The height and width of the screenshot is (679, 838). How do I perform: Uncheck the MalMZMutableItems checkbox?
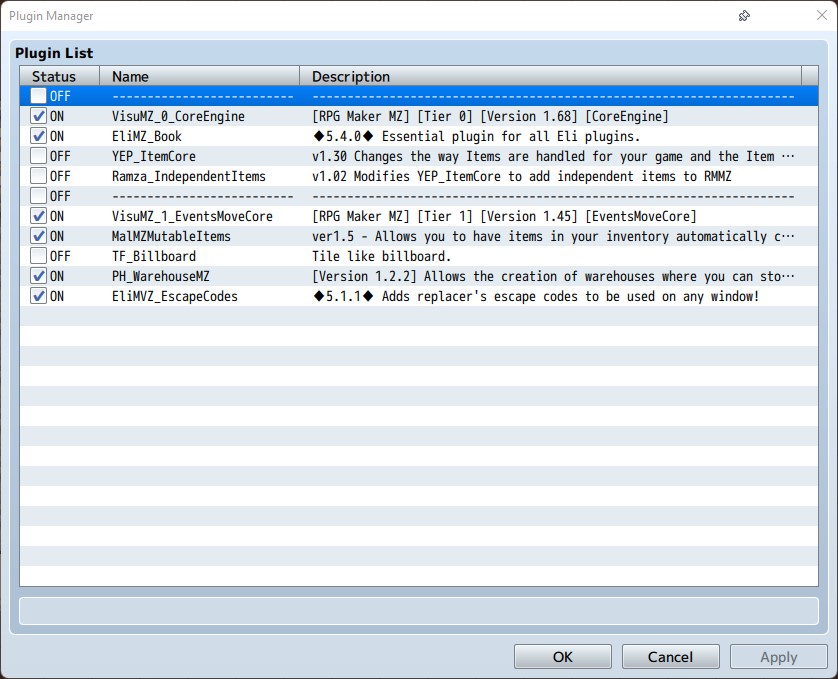click(38, 236)
